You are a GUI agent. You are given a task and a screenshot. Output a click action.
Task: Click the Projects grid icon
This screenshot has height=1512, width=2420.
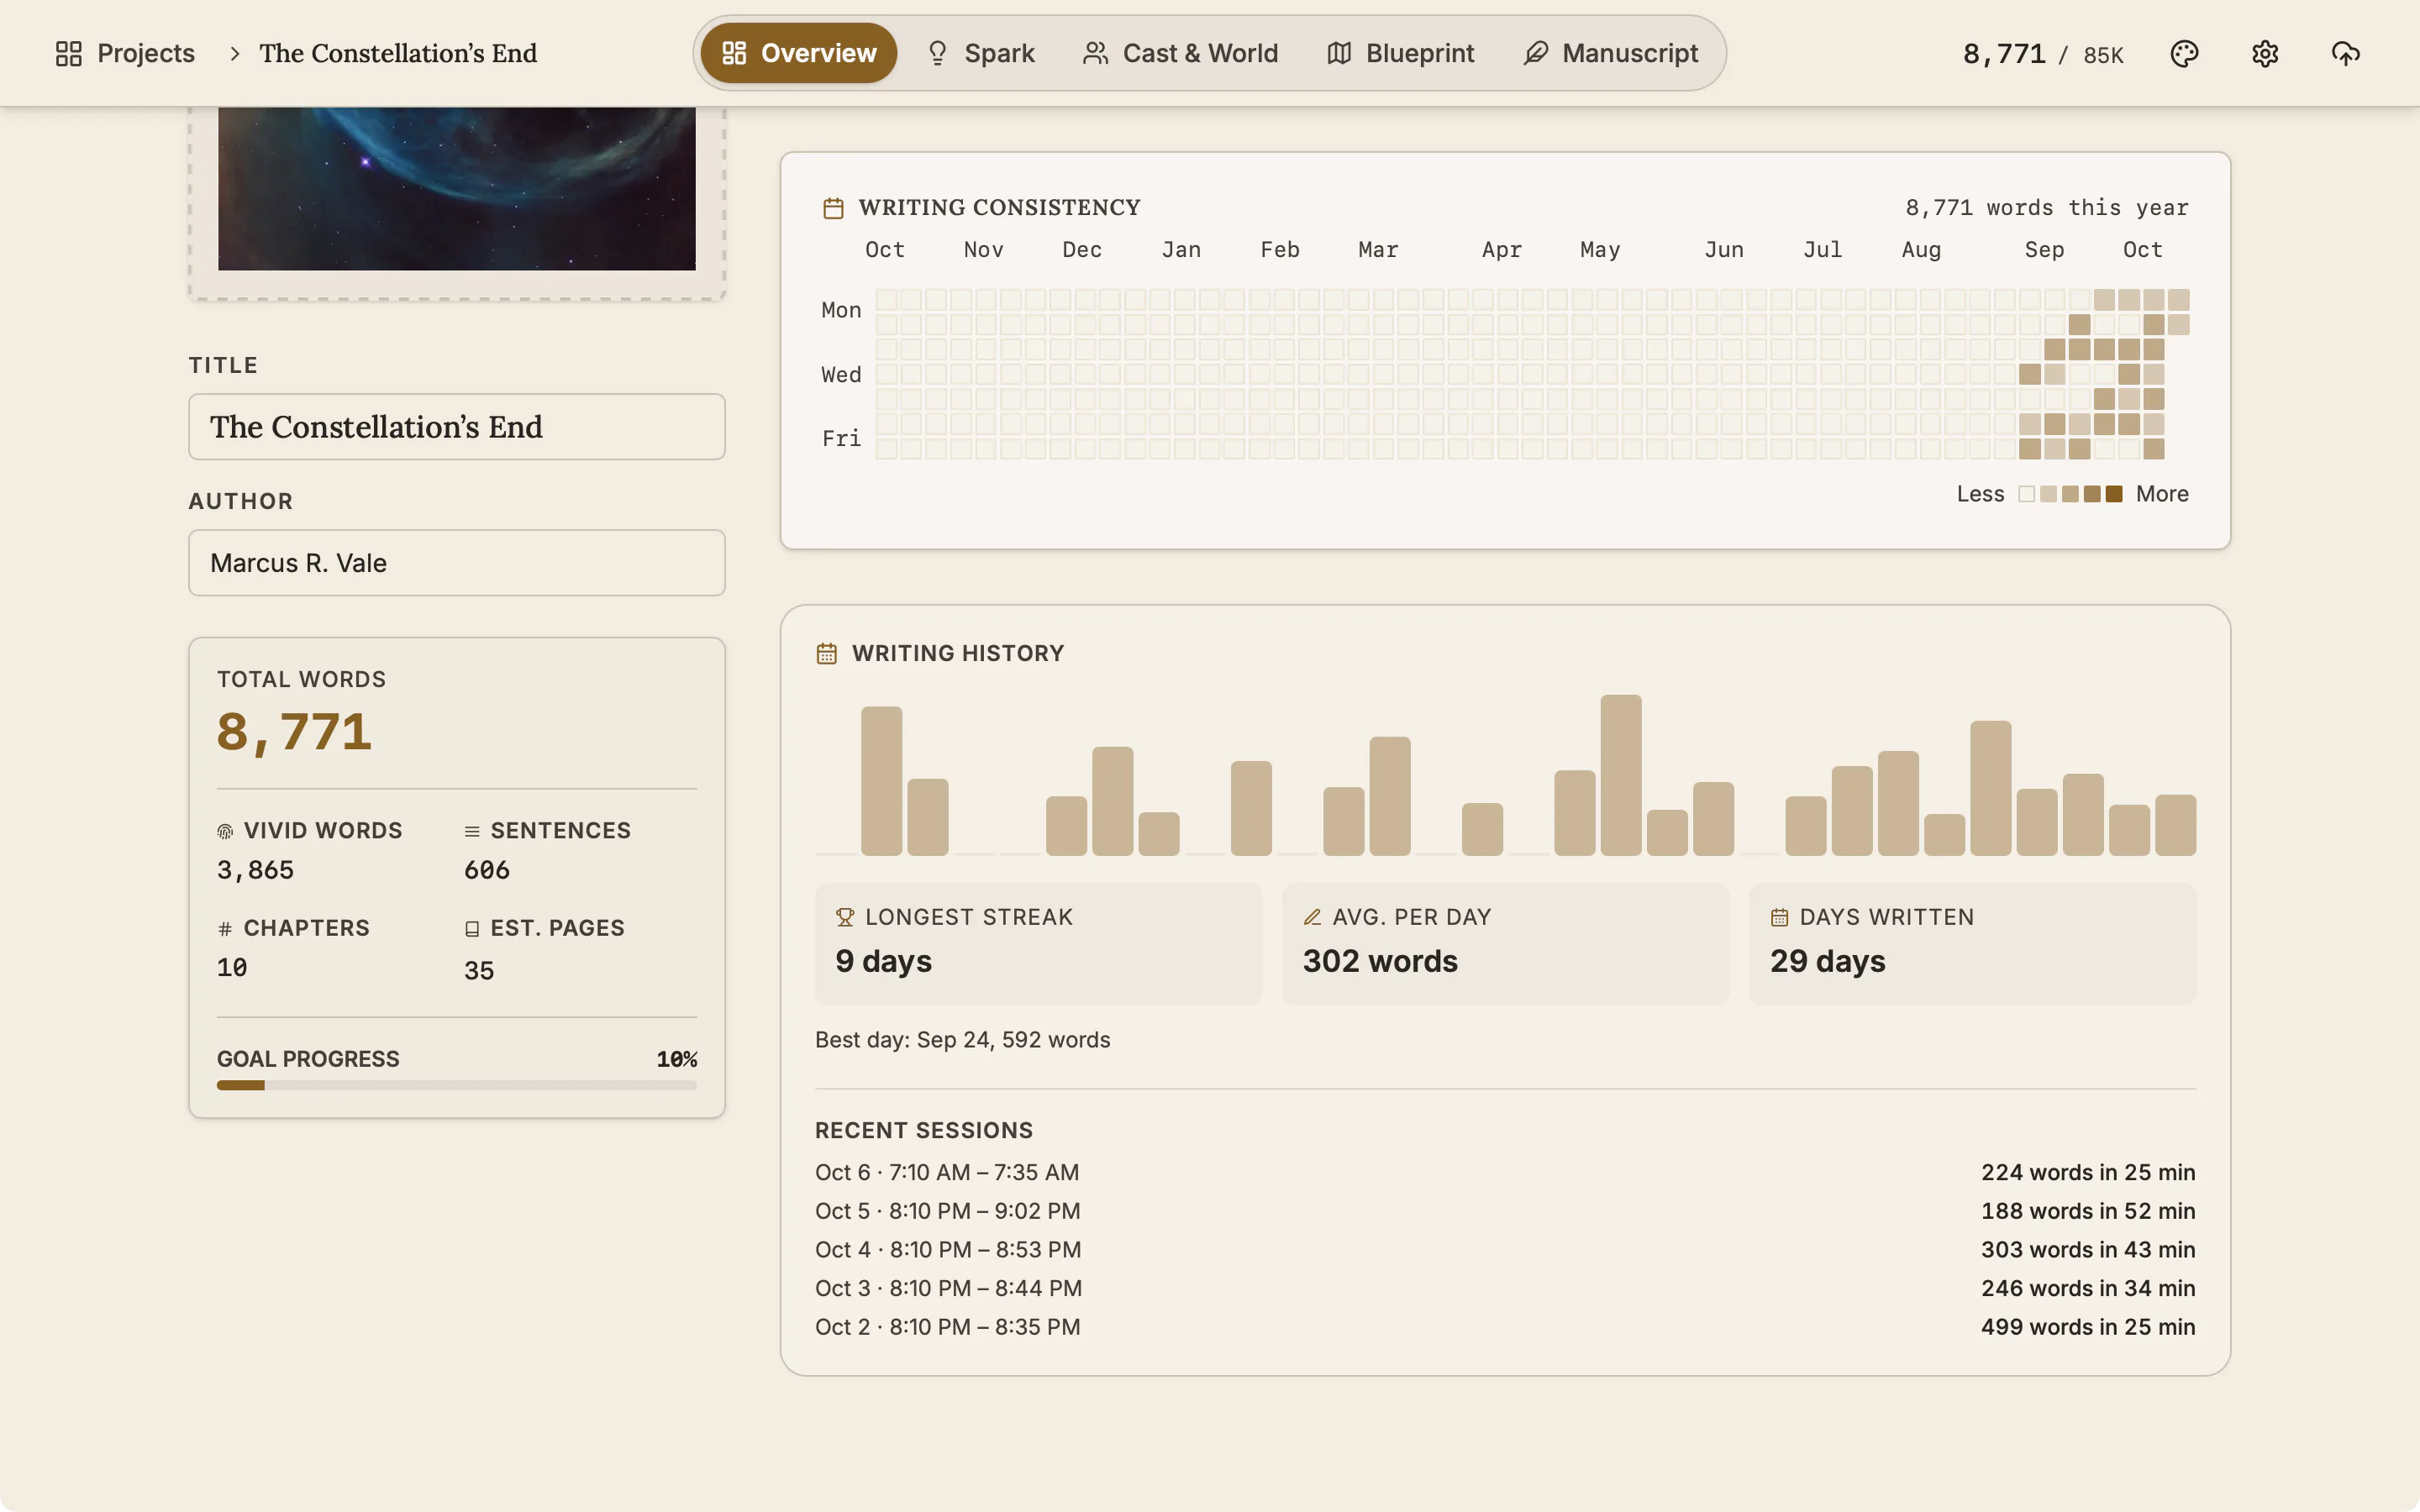click(69, 53)
